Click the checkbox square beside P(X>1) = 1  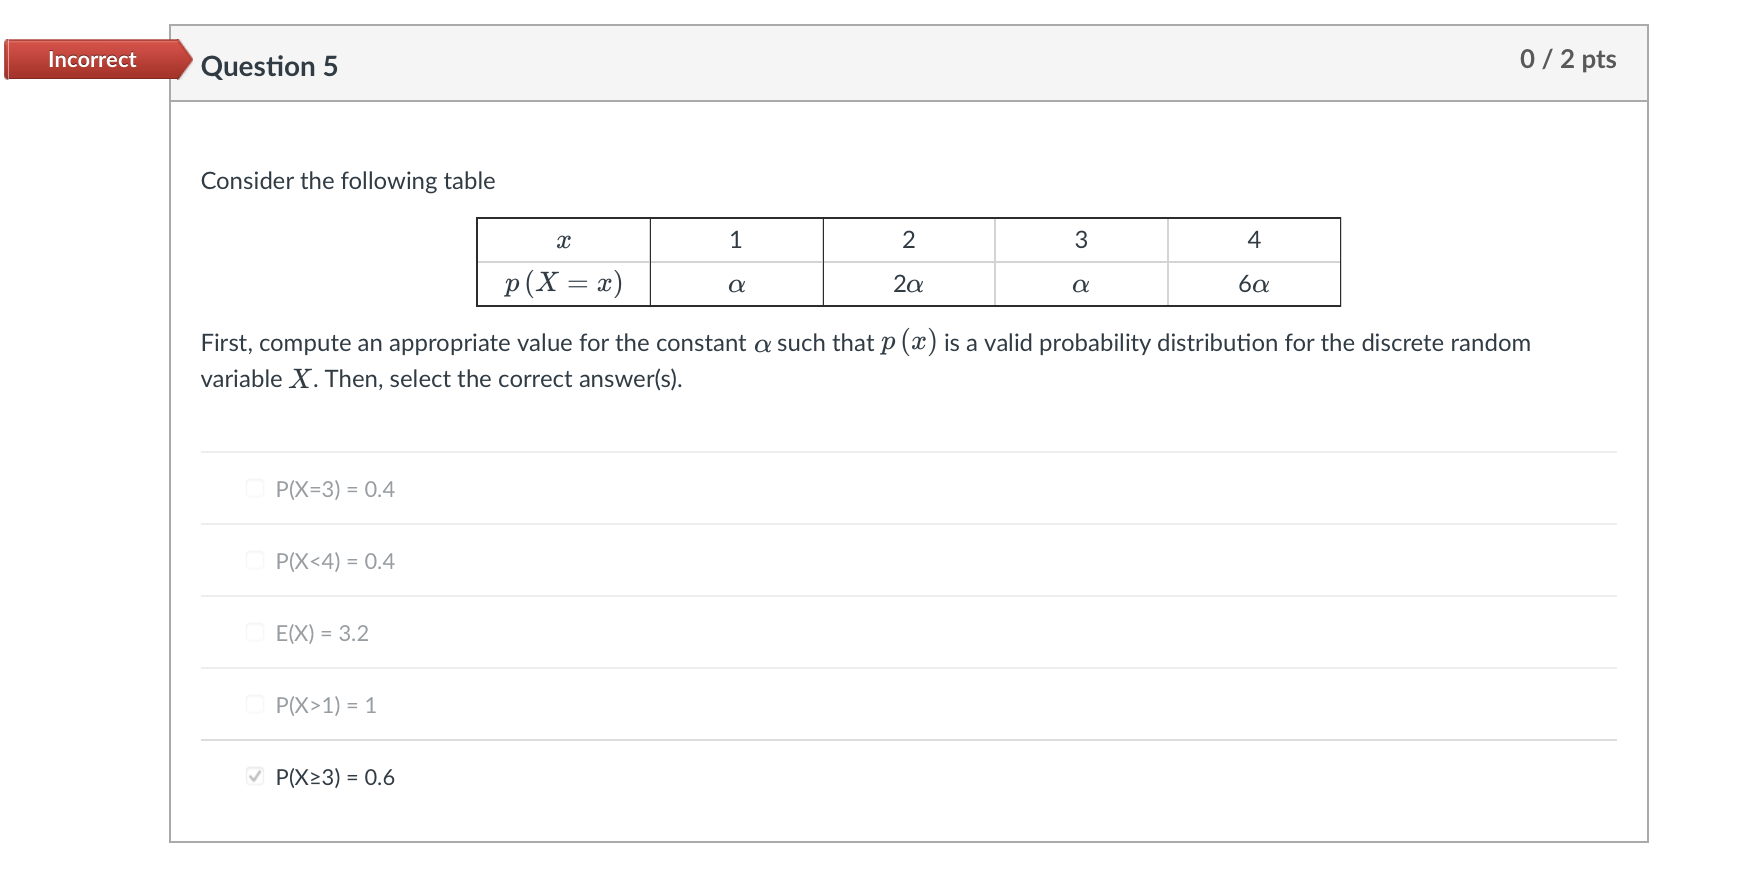click(x=254, y=705)
